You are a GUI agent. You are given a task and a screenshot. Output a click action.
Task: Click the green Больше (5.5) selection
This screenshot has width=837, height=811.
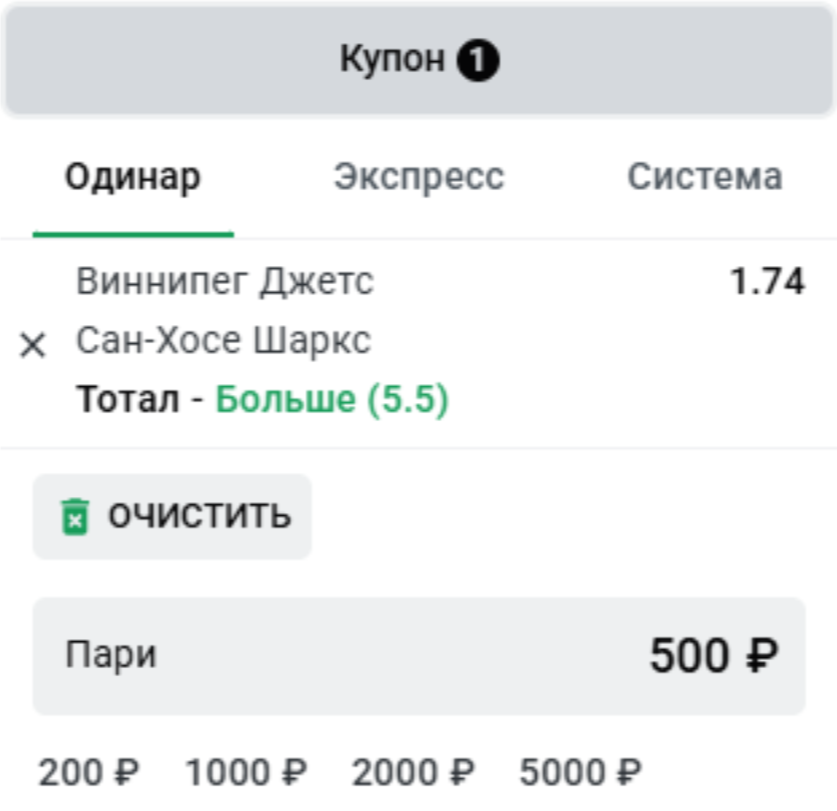[x=332, y=399]
